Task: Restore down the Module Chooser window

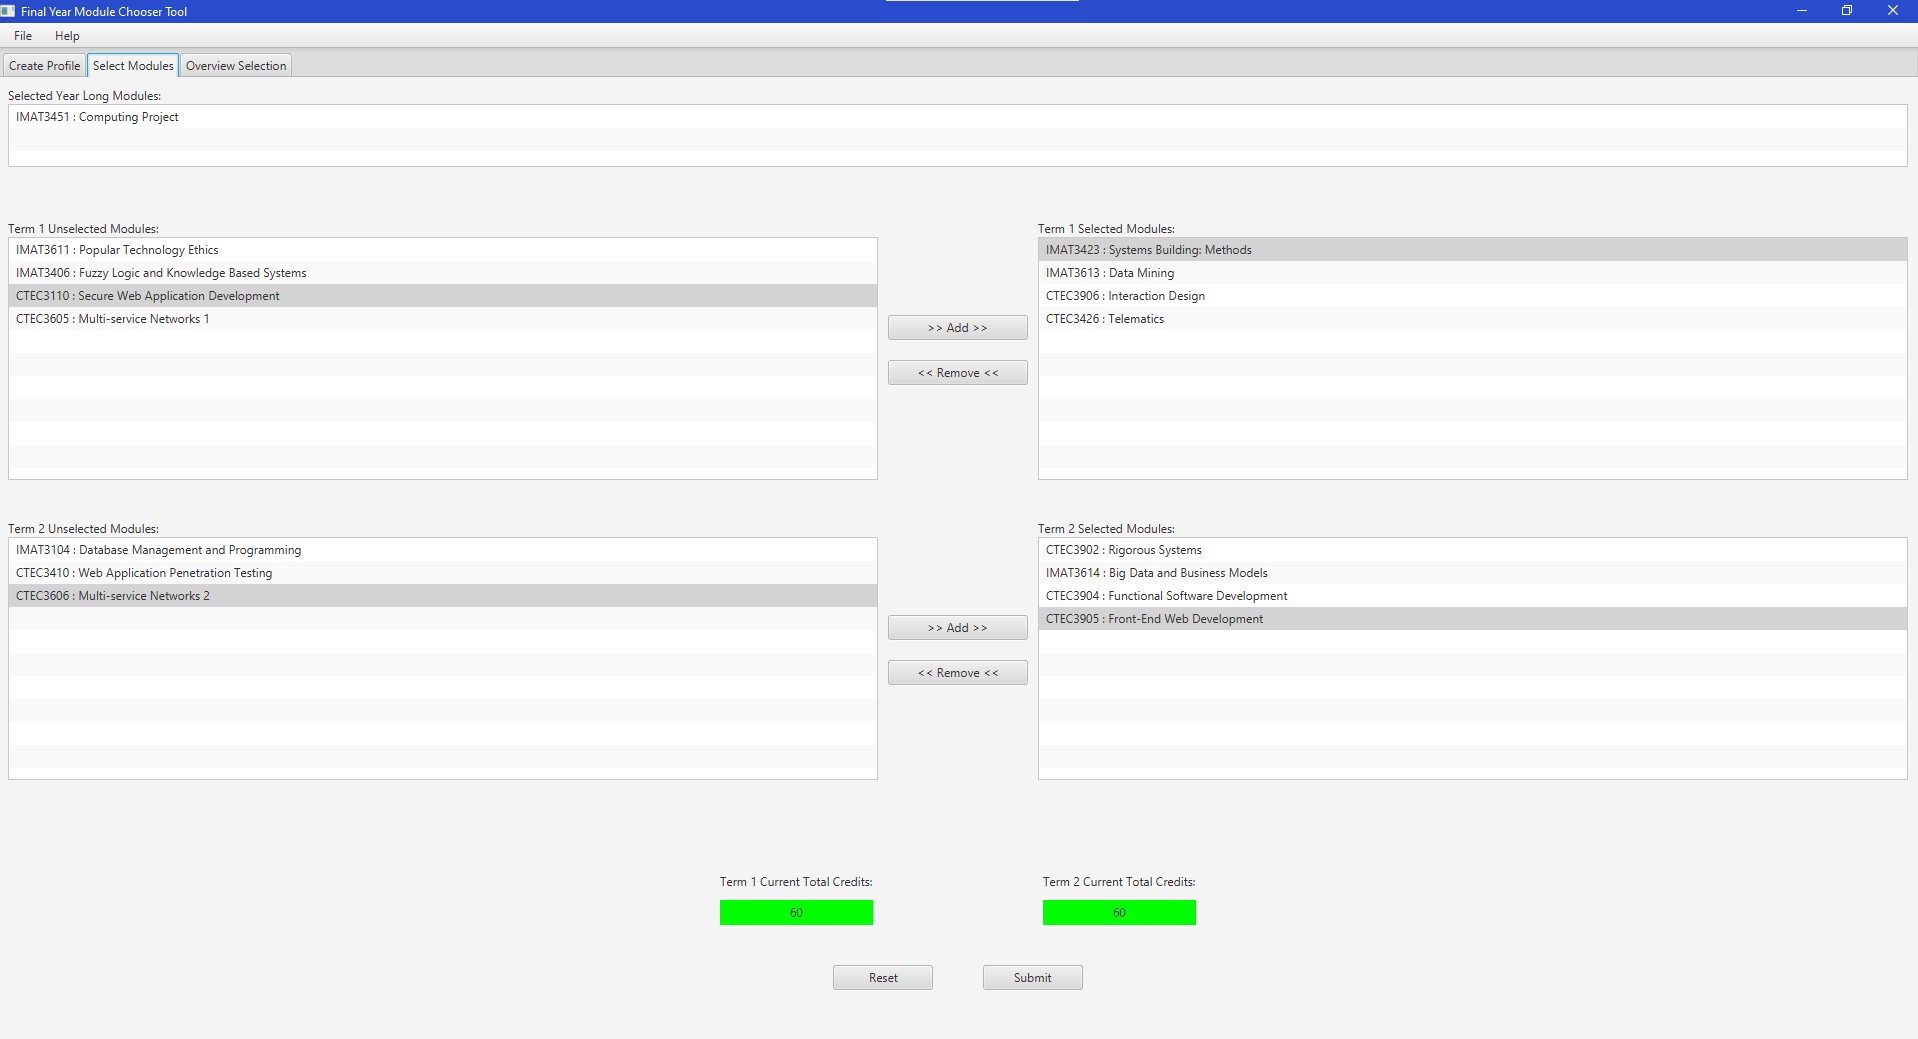Action: [x=1847, y=11]
